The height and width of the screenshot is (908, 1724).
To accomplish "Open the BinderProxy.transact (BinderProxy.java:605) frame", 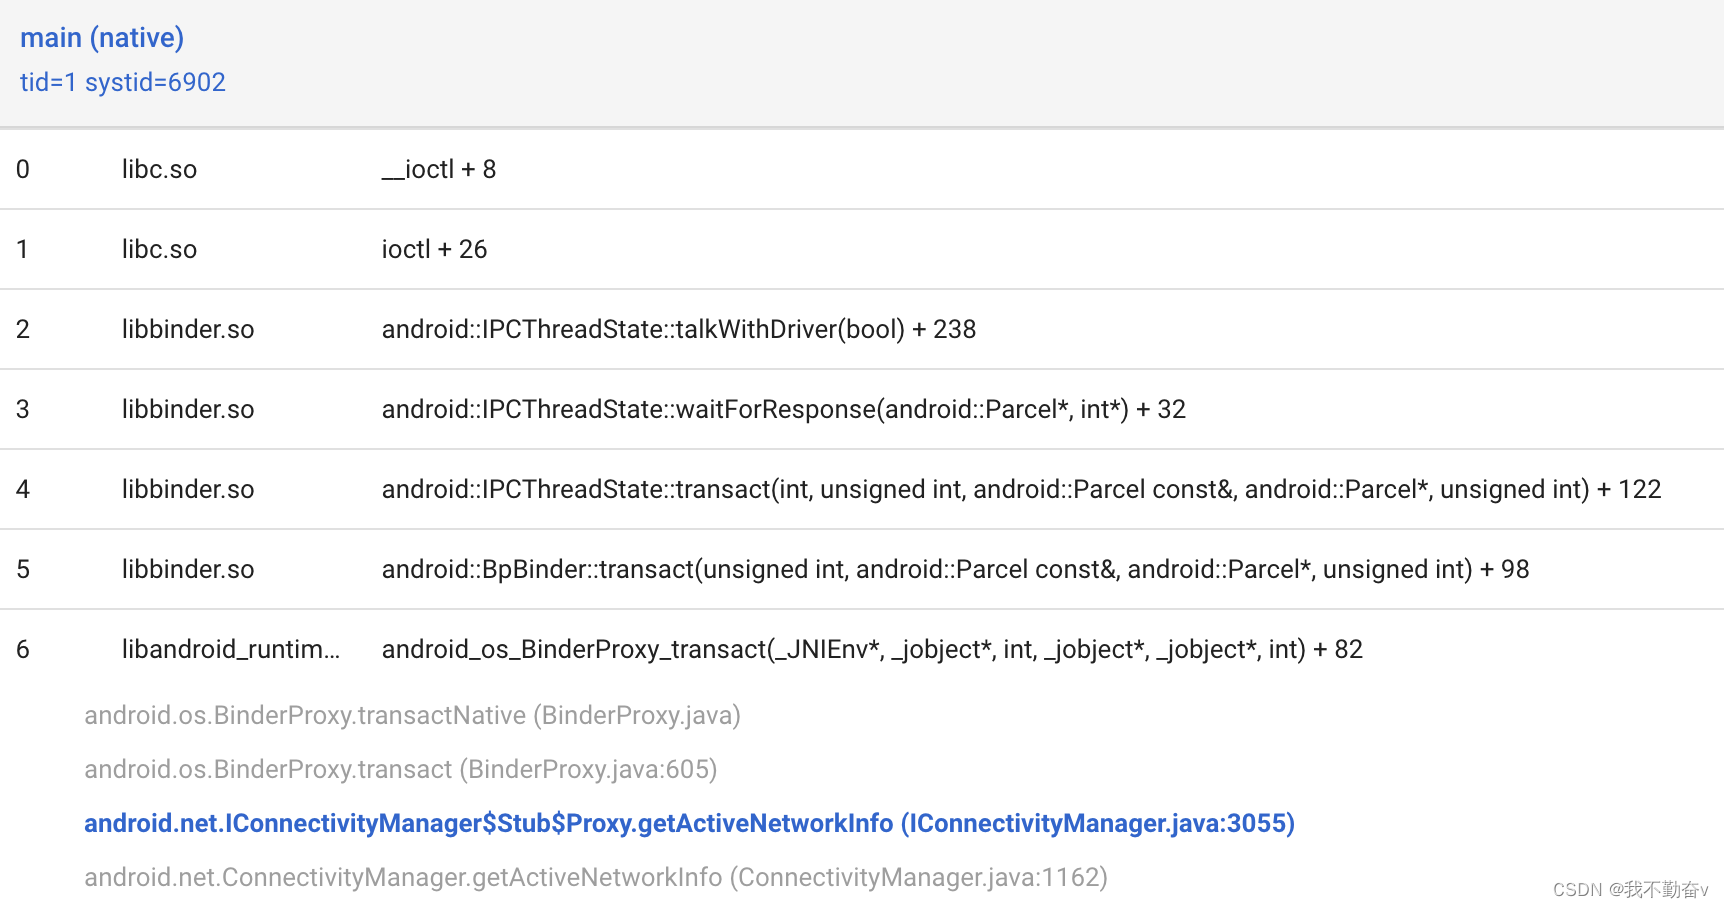I will pos(400,769).
